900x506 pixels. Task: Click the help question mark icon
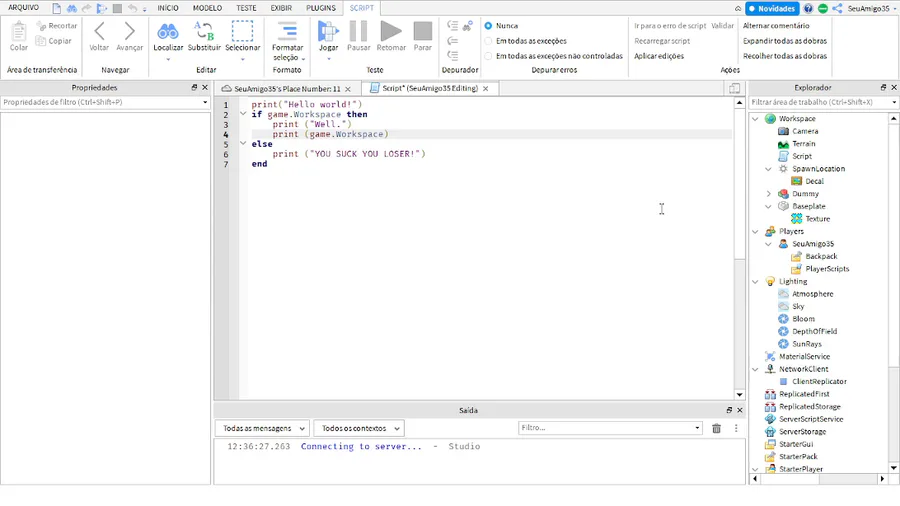click(808, 9)
